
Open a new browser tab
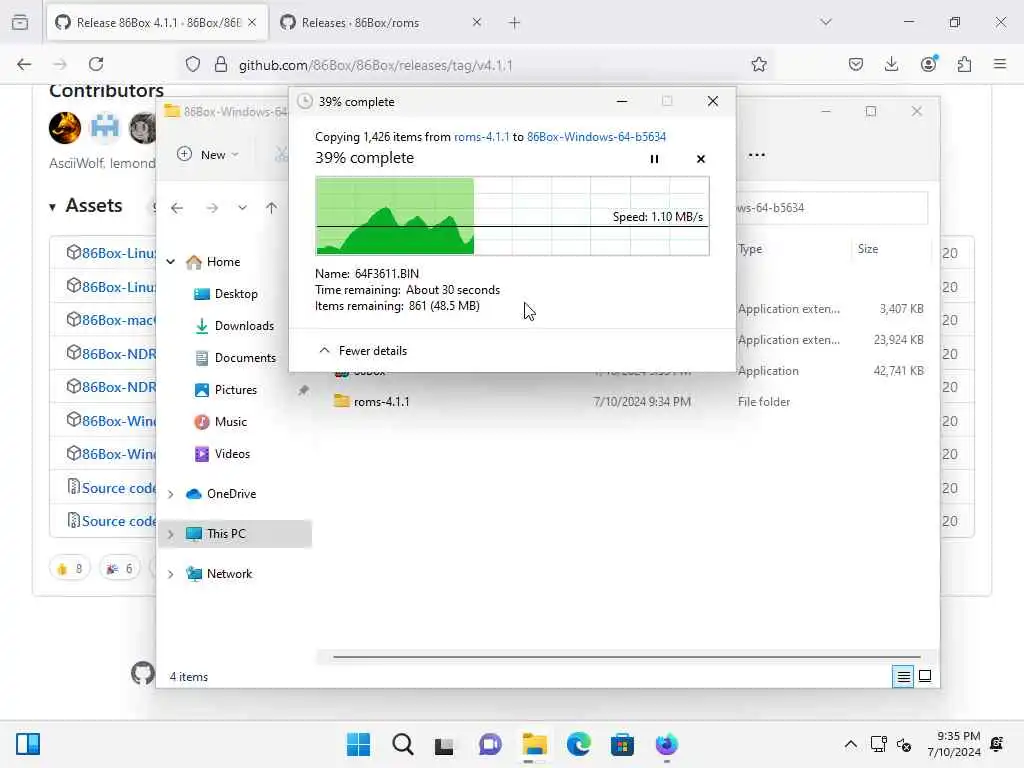(x=515, y=23)
